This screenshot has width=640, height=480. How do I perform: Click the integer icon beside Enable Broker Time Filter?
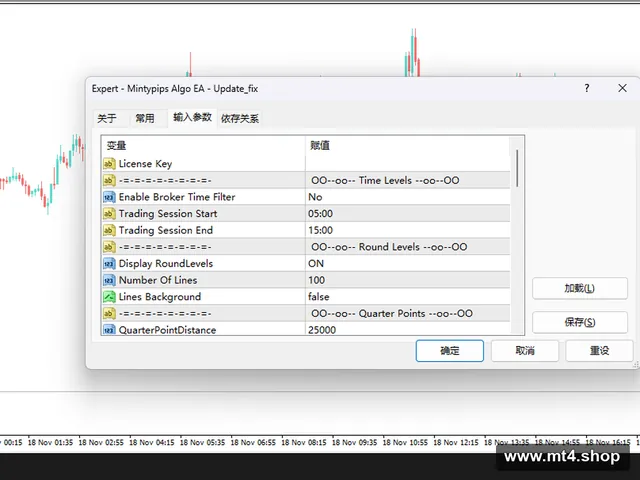109,197
